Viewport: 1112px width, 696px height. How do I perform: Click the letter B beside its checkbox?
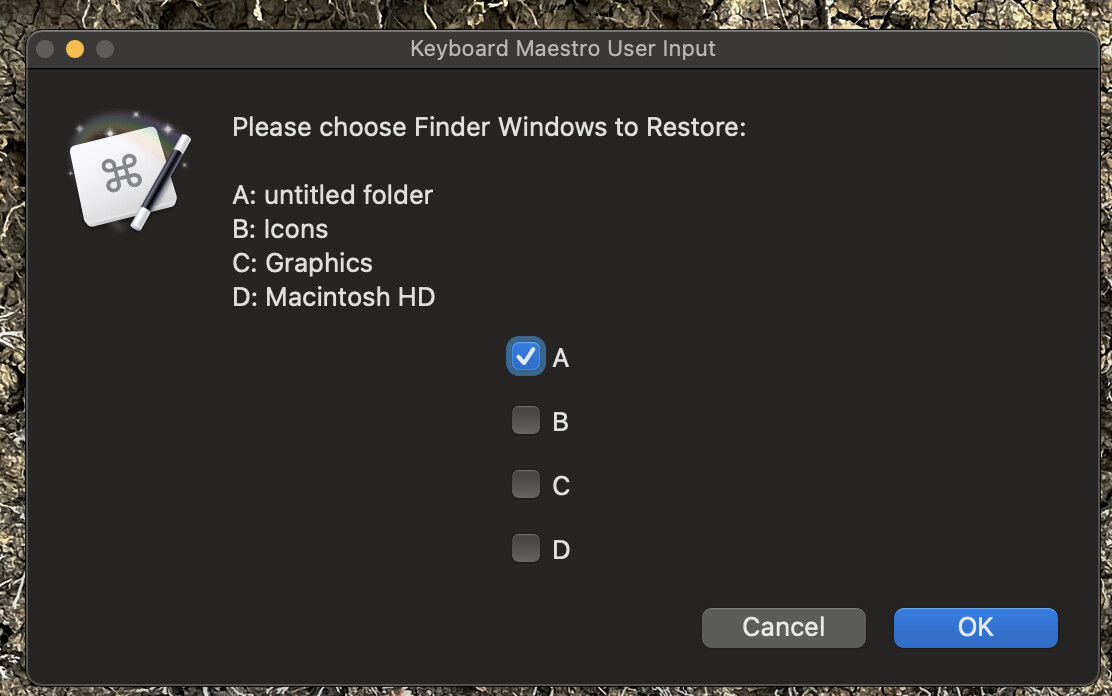pos(560,422)
